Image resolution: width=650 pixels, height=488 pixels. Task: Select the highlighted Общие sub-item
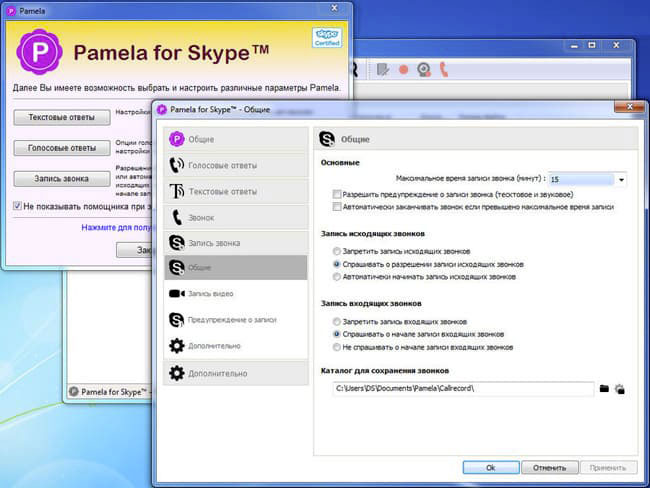click(x=236, y=267)
